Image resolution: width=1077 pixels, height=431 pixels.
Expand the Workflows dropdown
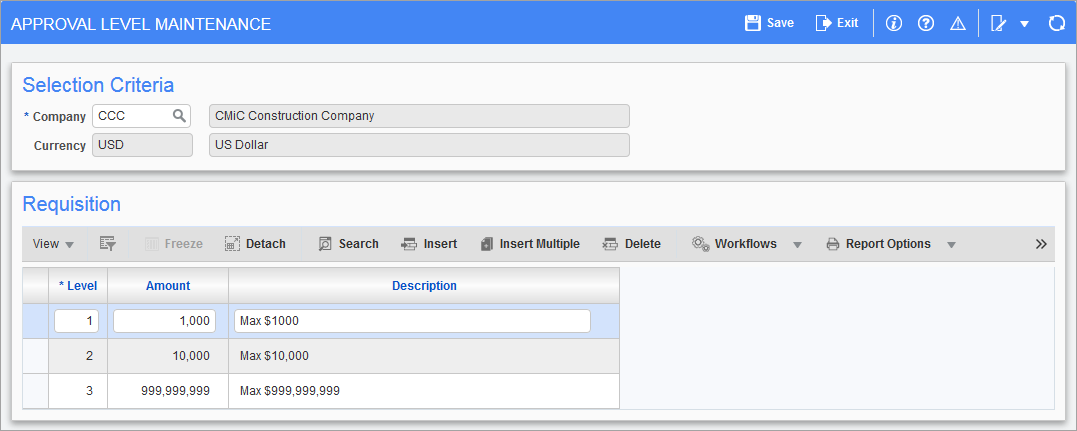797,245
